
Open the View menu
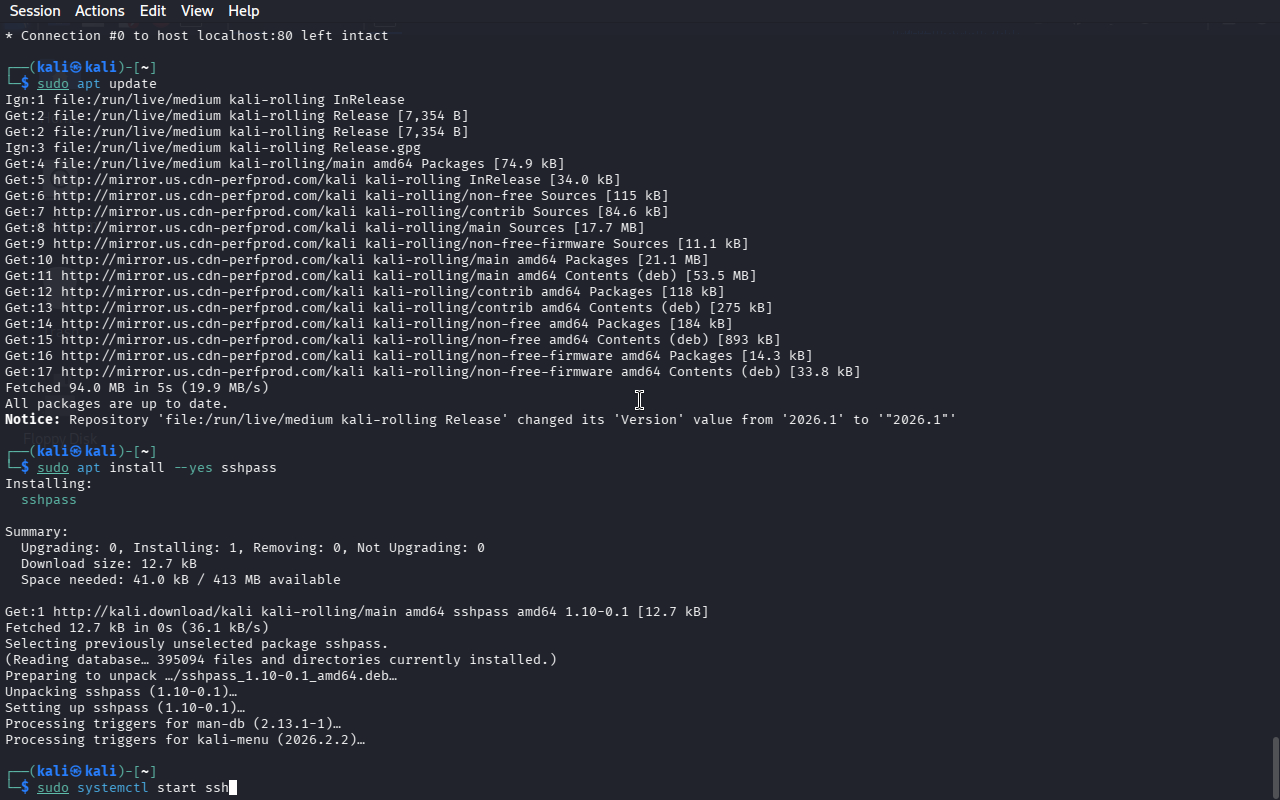point(197,11)
